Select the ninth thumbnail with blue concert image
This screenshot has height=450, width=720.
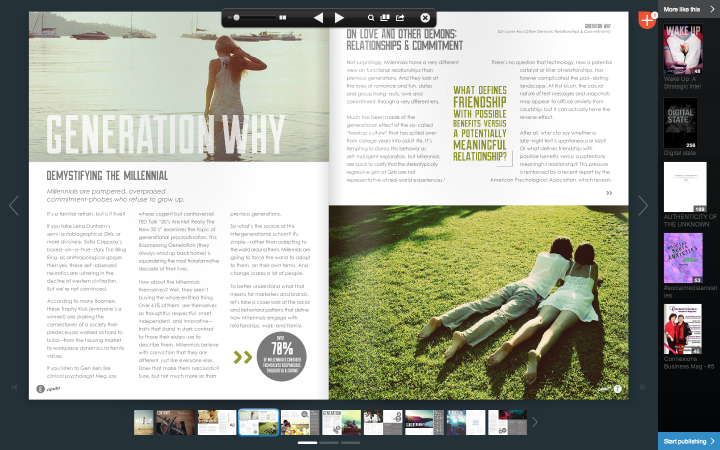(x=466, y=422)
